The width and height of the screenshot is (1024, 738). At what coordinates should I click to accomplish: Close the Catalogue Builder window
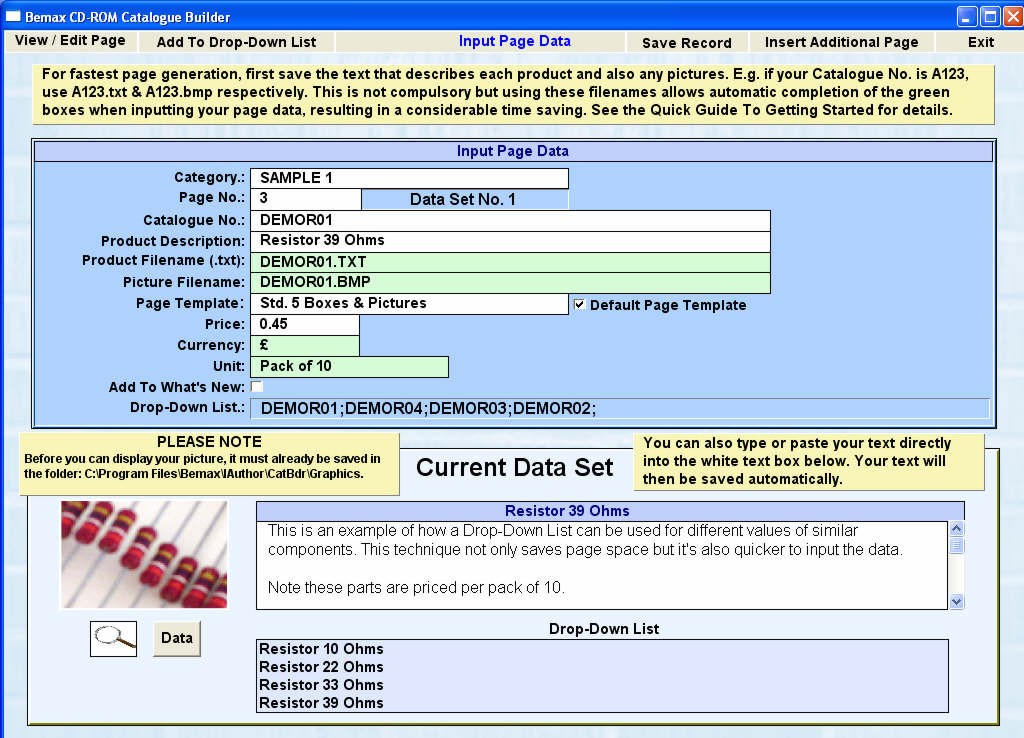(x=1012, y=16)
